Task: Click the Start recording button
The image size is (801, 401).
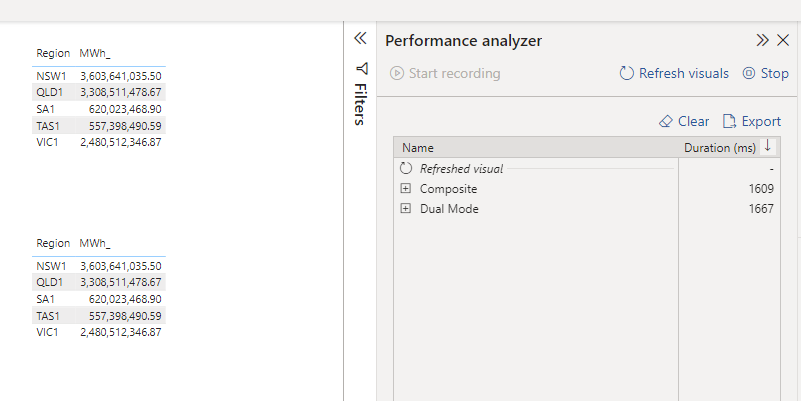Action: (446, 73)
